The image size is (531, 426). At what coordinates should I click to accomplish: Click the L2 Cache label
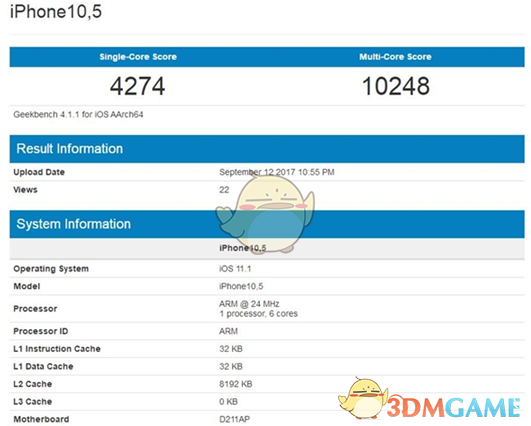(x=33, y=384)
